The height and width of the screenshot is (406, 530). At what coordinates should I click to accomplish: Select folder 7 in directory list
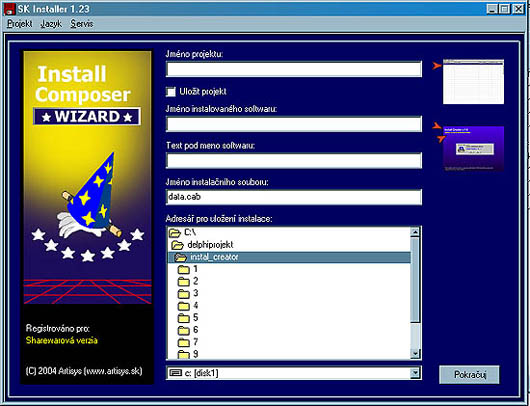pyautogui.click(x=195, y=342)
